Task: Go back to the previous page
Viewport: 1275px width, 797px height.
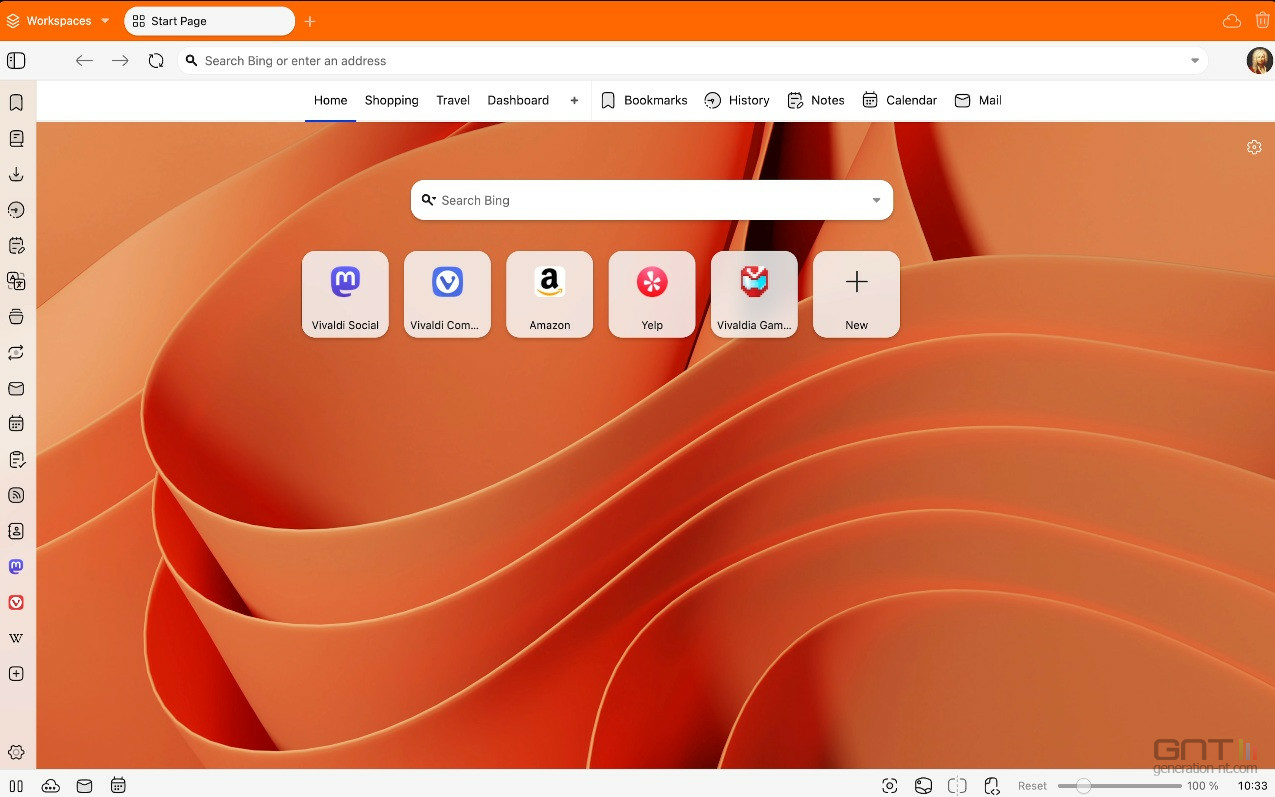Action: coord(85,61)
